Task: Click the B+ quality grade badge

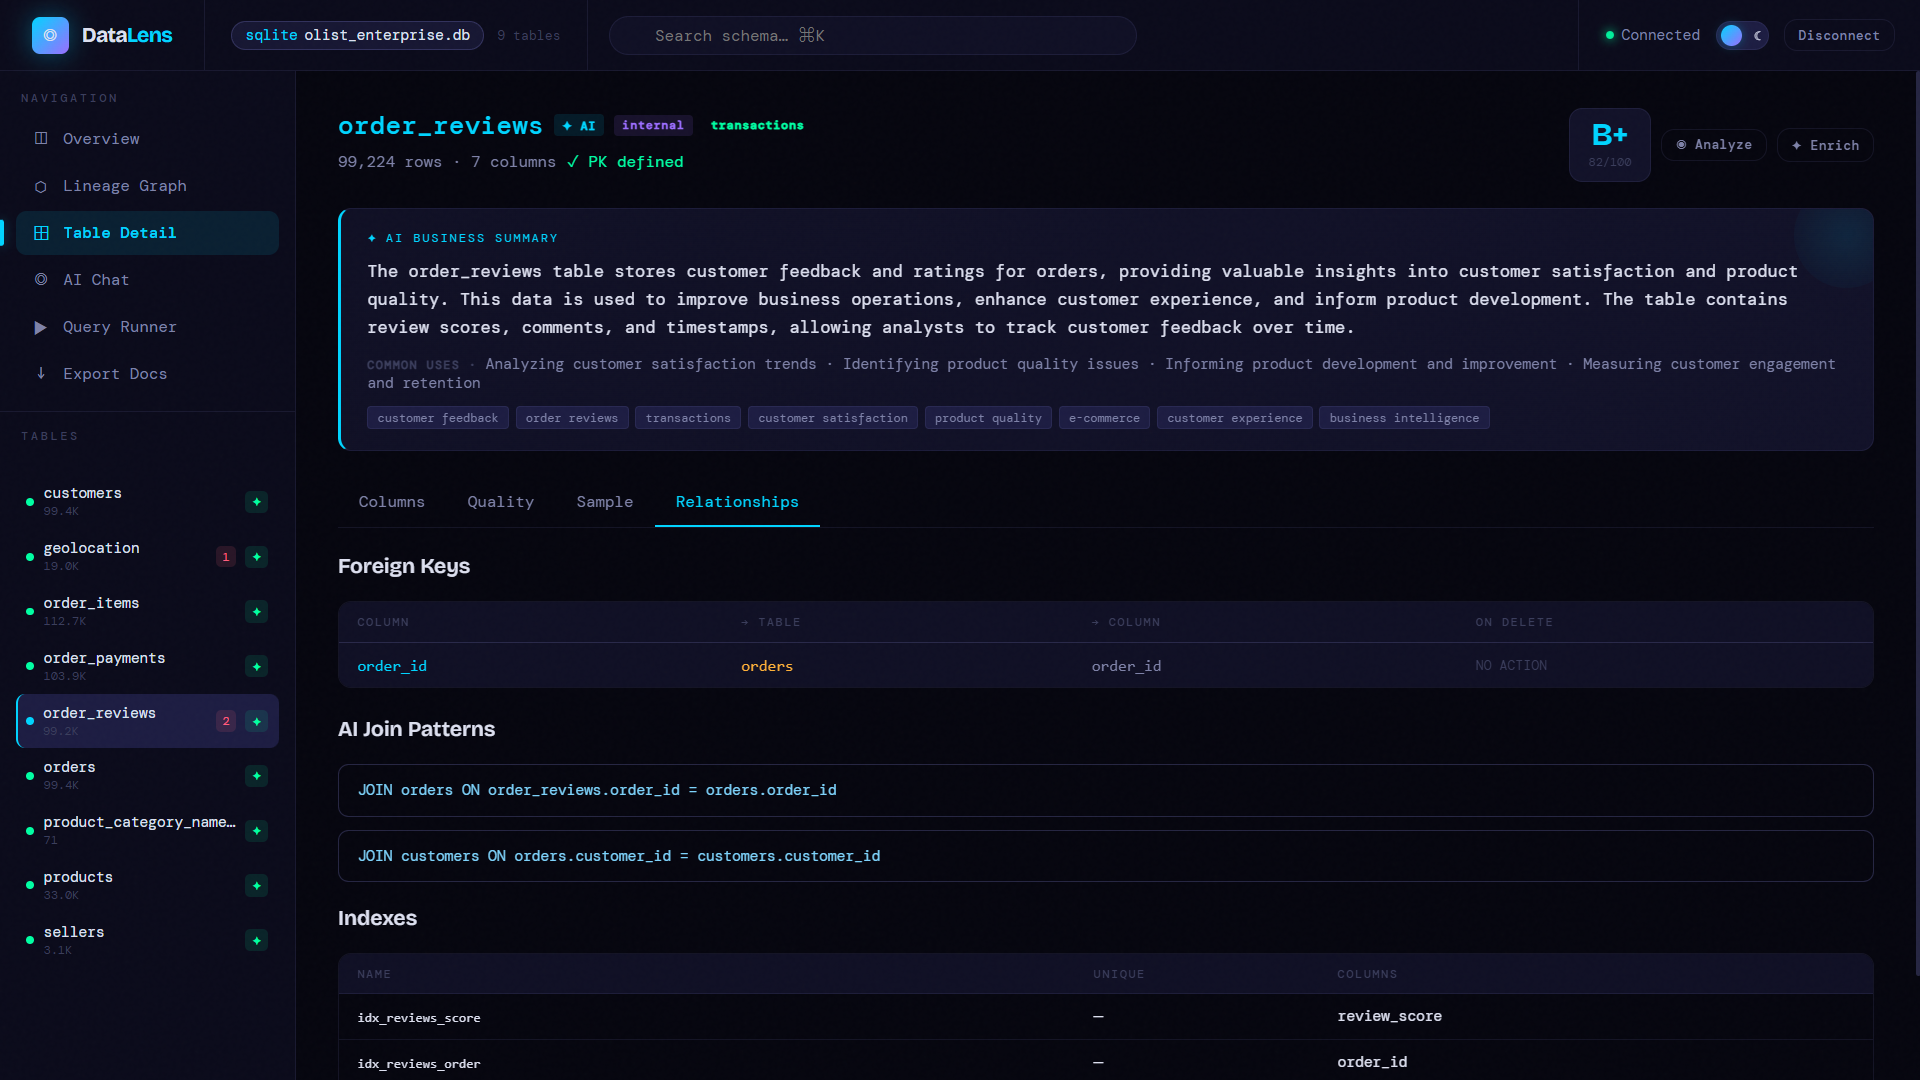Action: (x=1609, y=145)
